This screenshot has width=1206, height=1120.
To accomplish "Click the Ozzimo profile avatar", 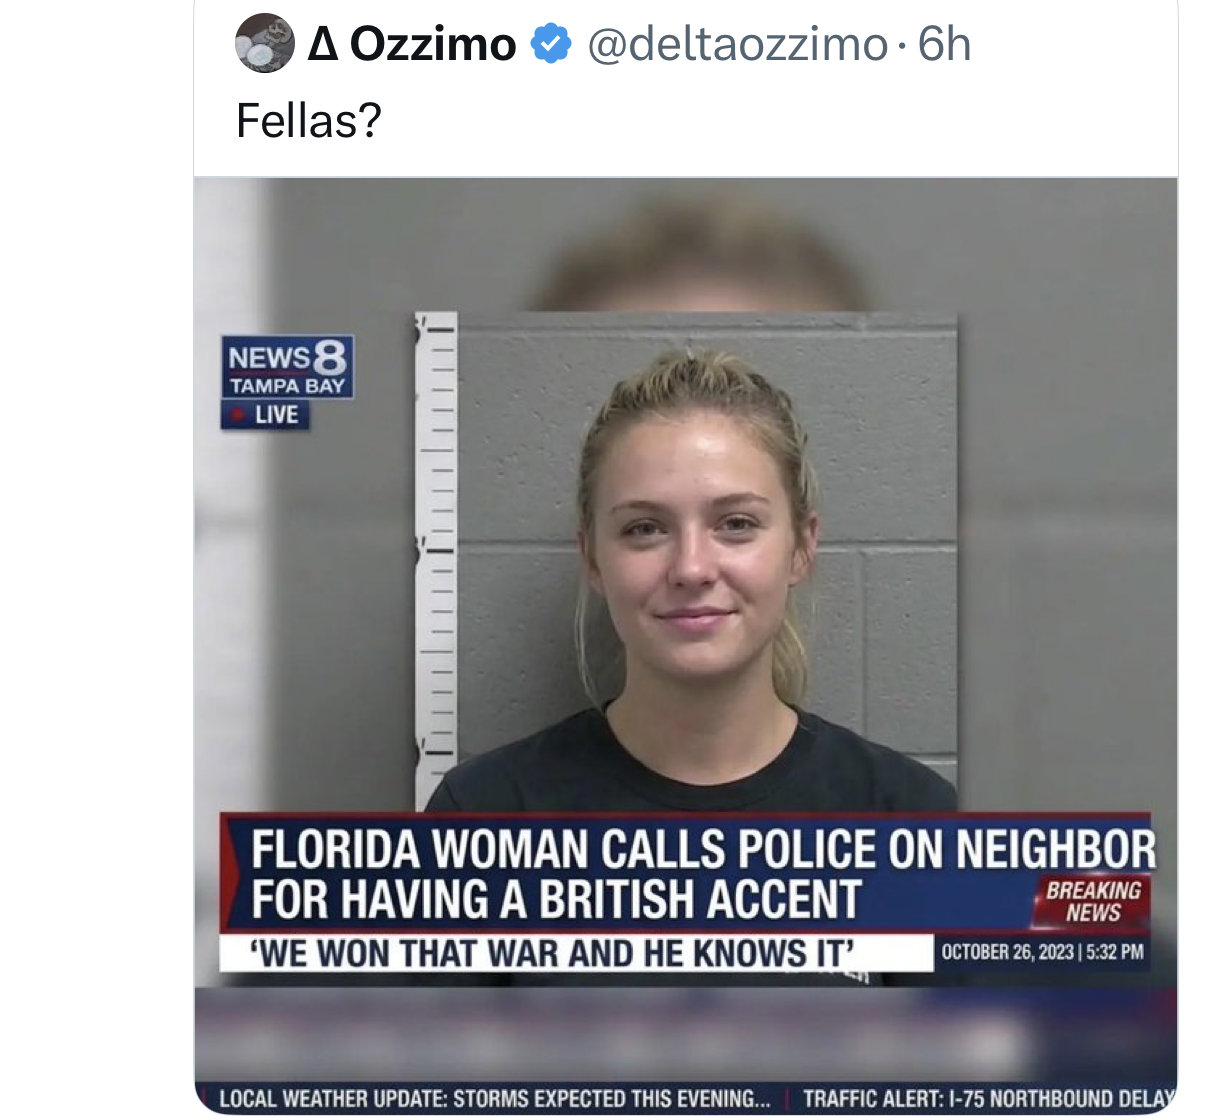I will 265,44.
